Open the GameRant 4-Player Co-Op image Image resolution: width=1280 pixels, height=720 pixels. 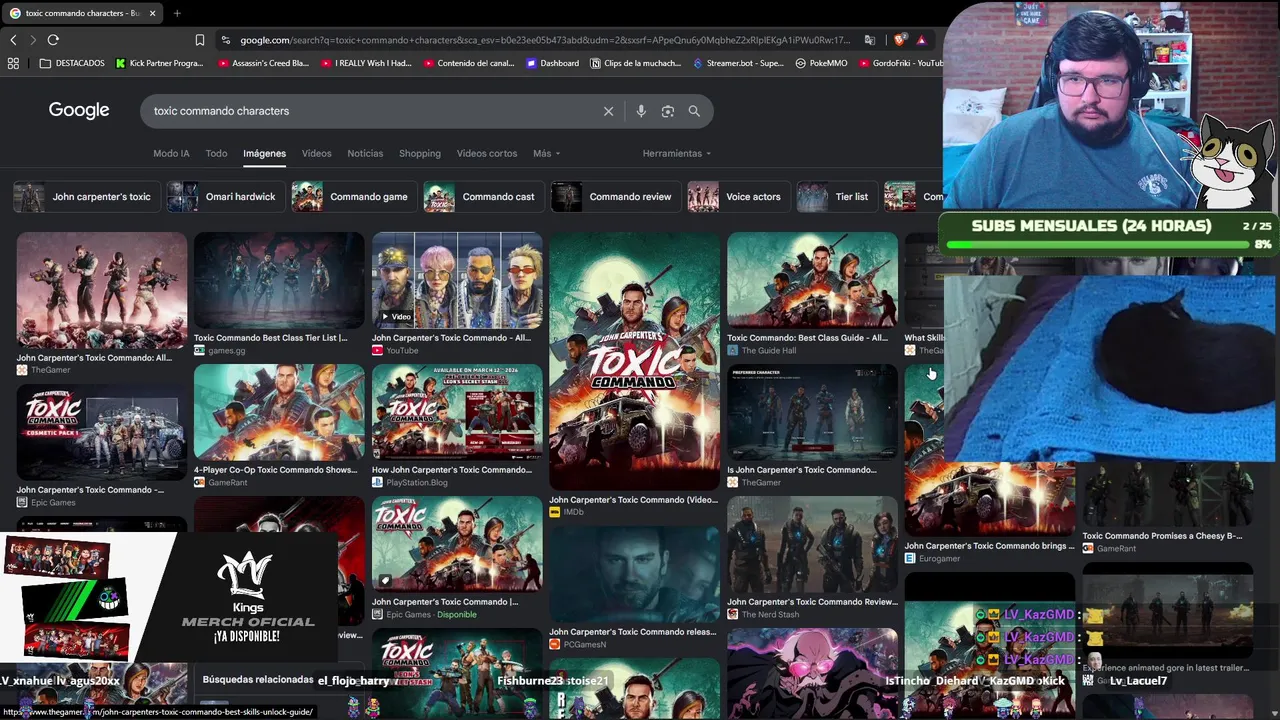279,413
